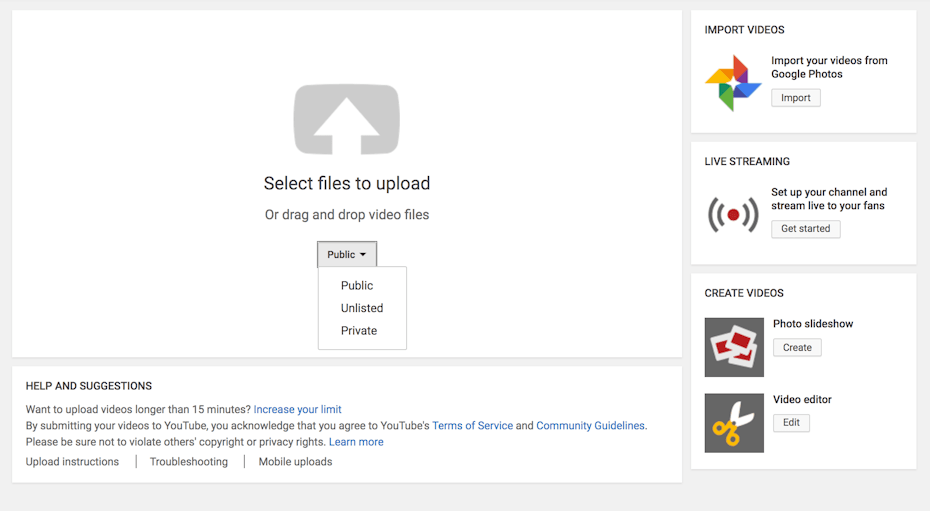Open the Terms of Service link
This screenshot has height=511, width=930.
click(472, 426)
